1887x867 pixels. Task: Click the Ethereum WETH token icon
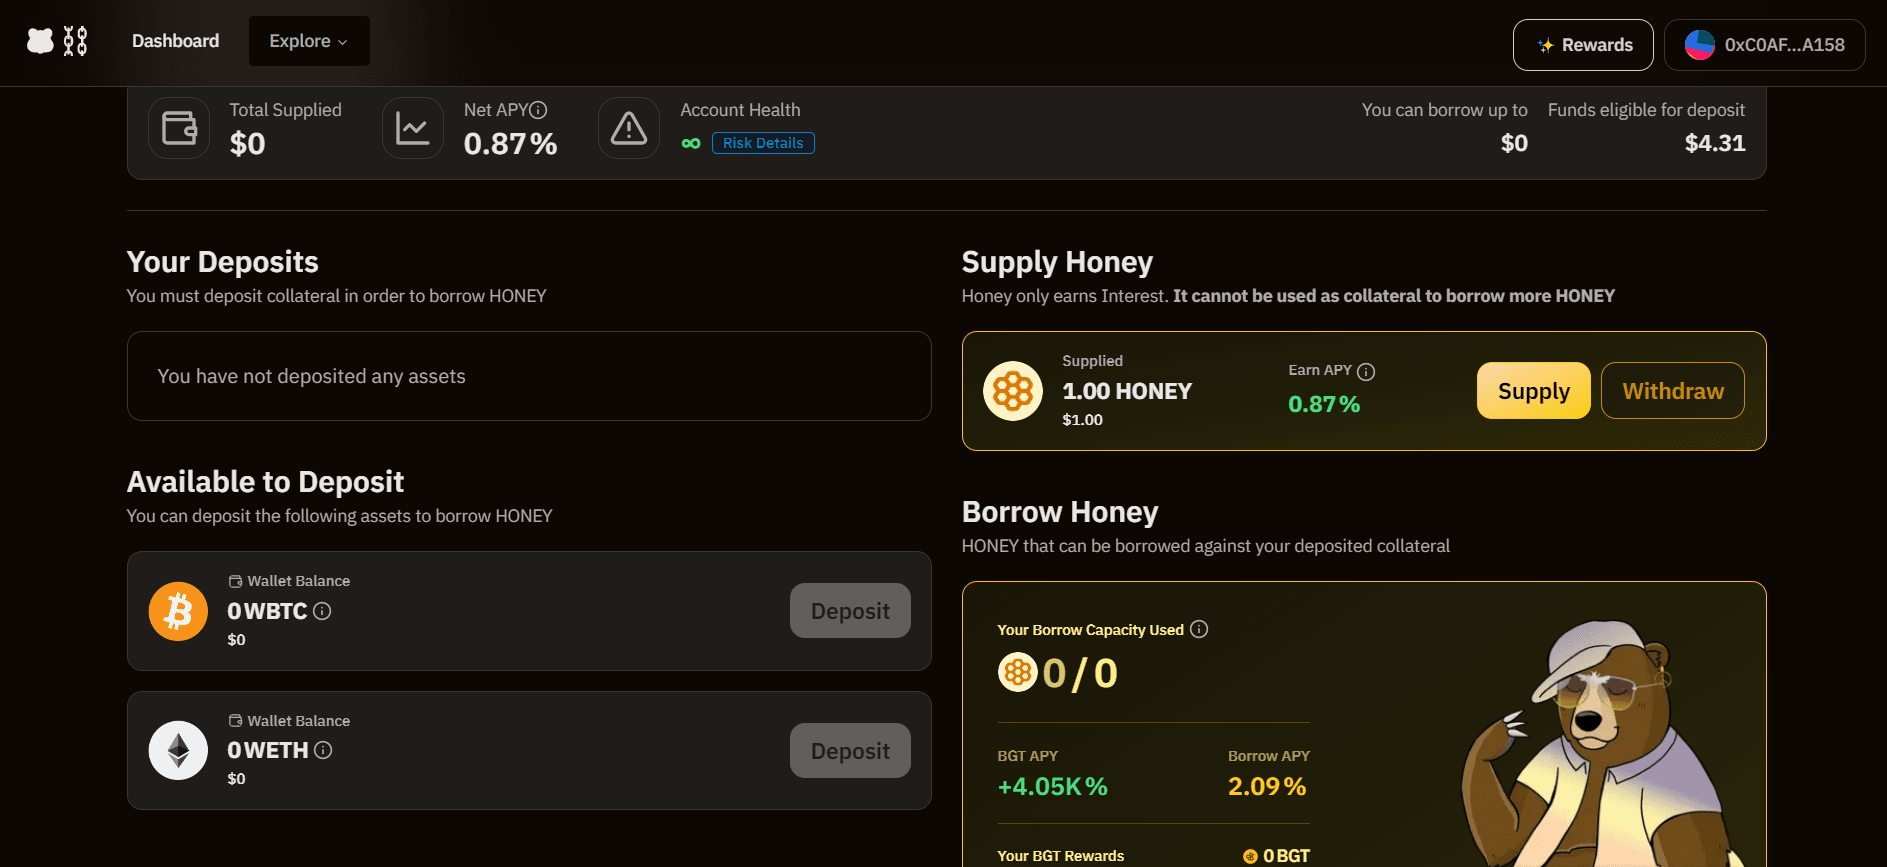click(x=178, y=750)
